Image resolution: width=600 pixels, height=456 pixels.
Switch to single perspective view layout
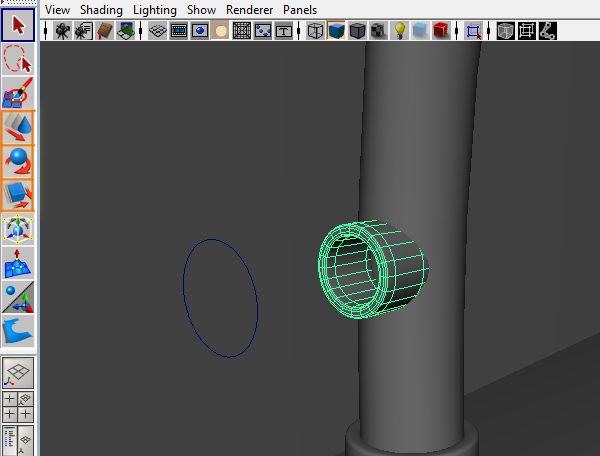(x=18, y=373)
